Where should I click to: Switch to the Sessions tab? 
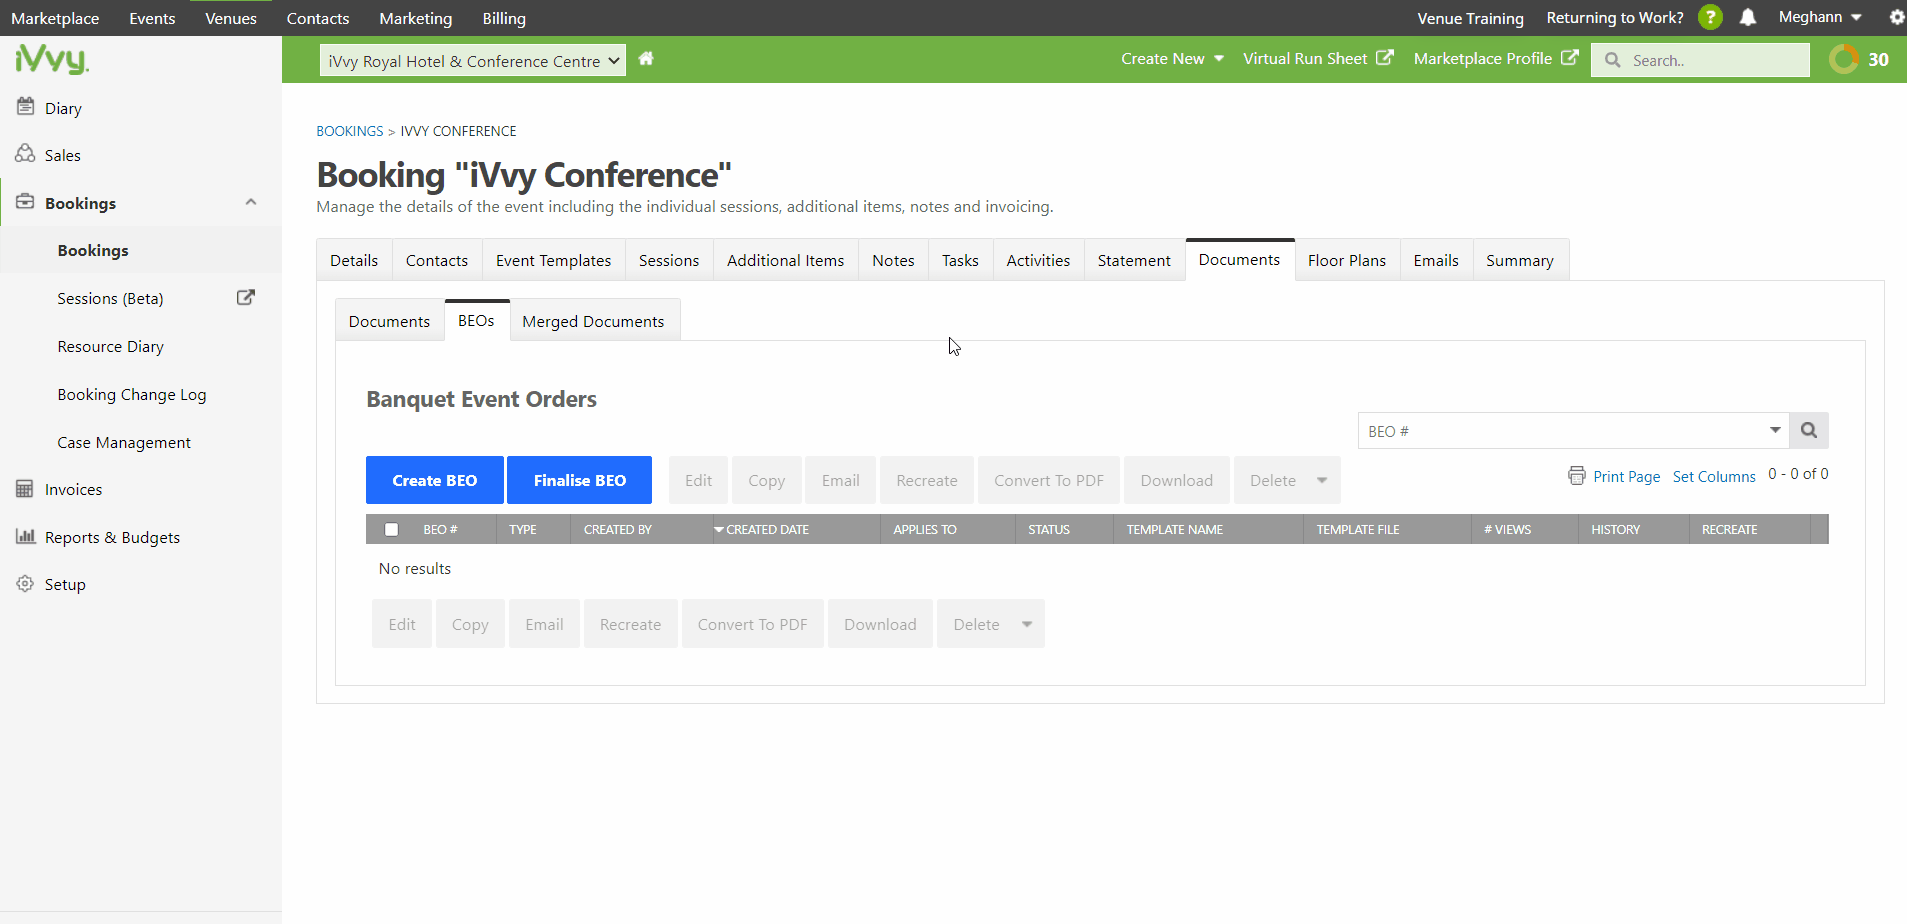[x=669, y=260]
